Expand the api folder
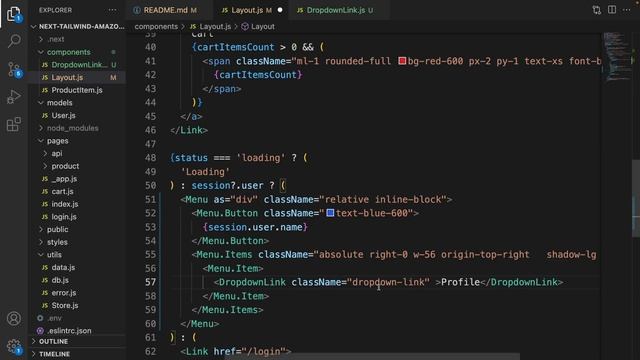640x360 pixels. [77, 153]
